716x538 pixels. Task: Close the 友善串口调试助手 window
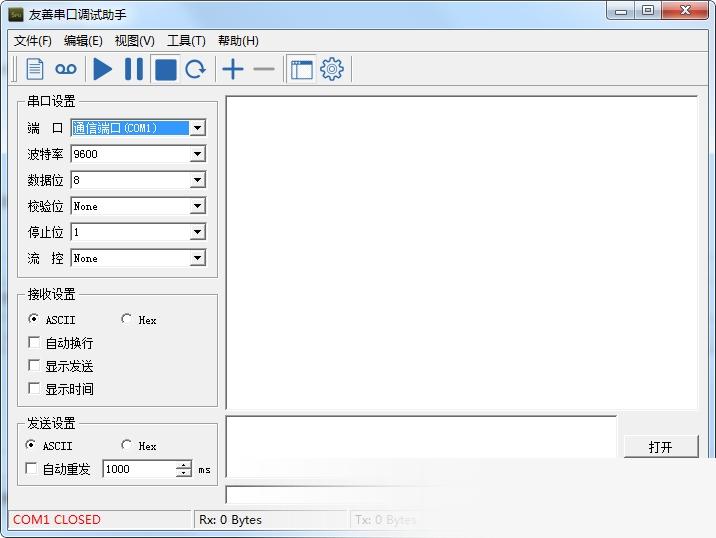[x=685, y=11]
